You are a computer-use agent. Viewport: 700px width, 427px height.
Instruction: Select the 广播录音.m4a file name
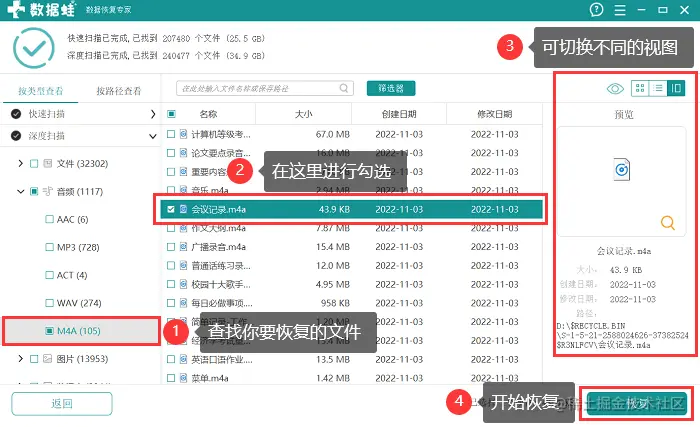pyautogui.click(x=218, y=247)
